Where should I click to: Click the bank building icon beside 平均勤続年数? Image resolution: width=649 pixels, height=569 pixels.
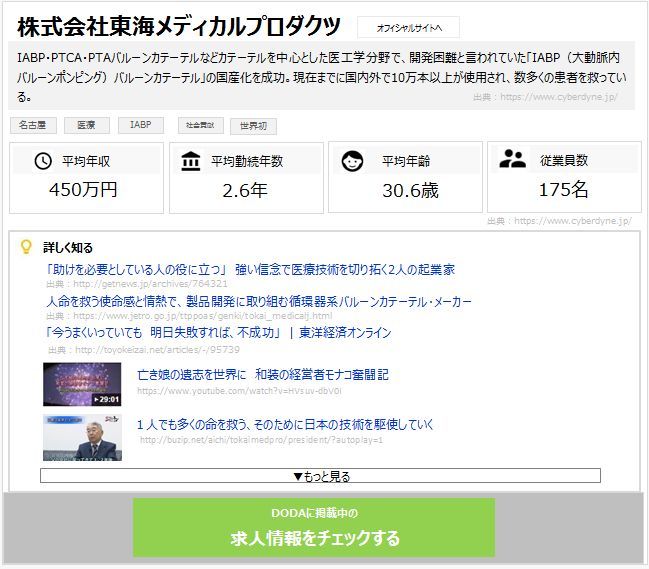click(190, 161)
